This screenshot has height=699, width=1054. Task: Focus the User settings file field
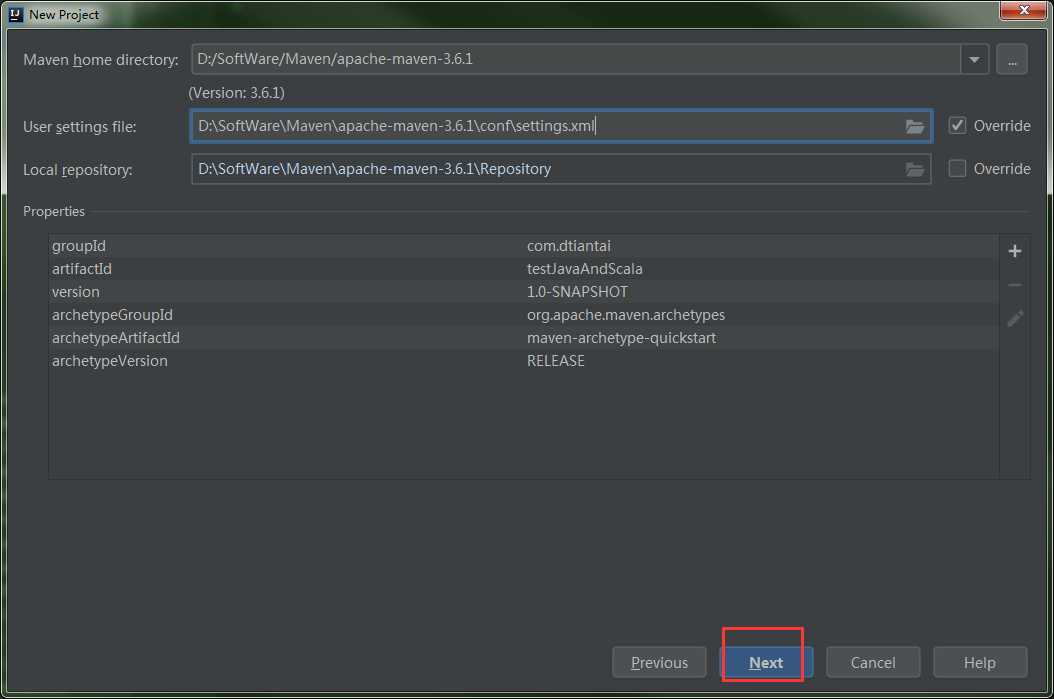[x=561, y=126]
